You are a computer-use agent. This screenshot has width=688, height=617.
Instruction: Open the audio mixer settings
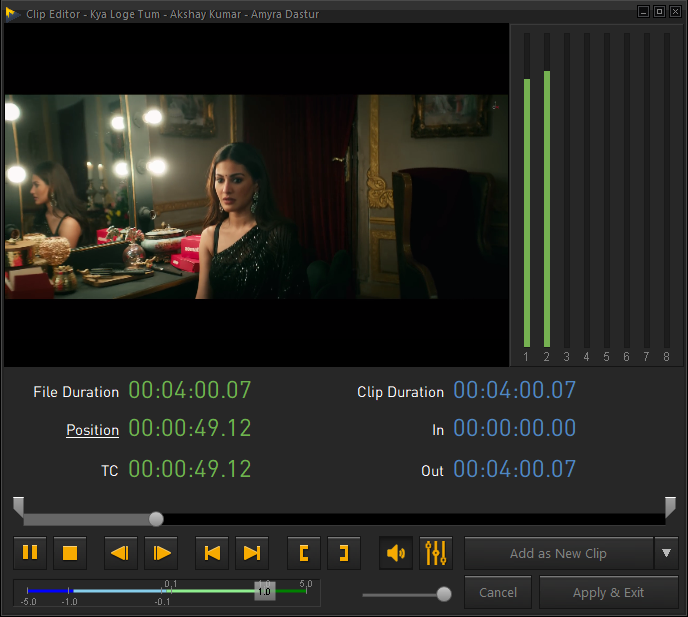coord(436,552)
